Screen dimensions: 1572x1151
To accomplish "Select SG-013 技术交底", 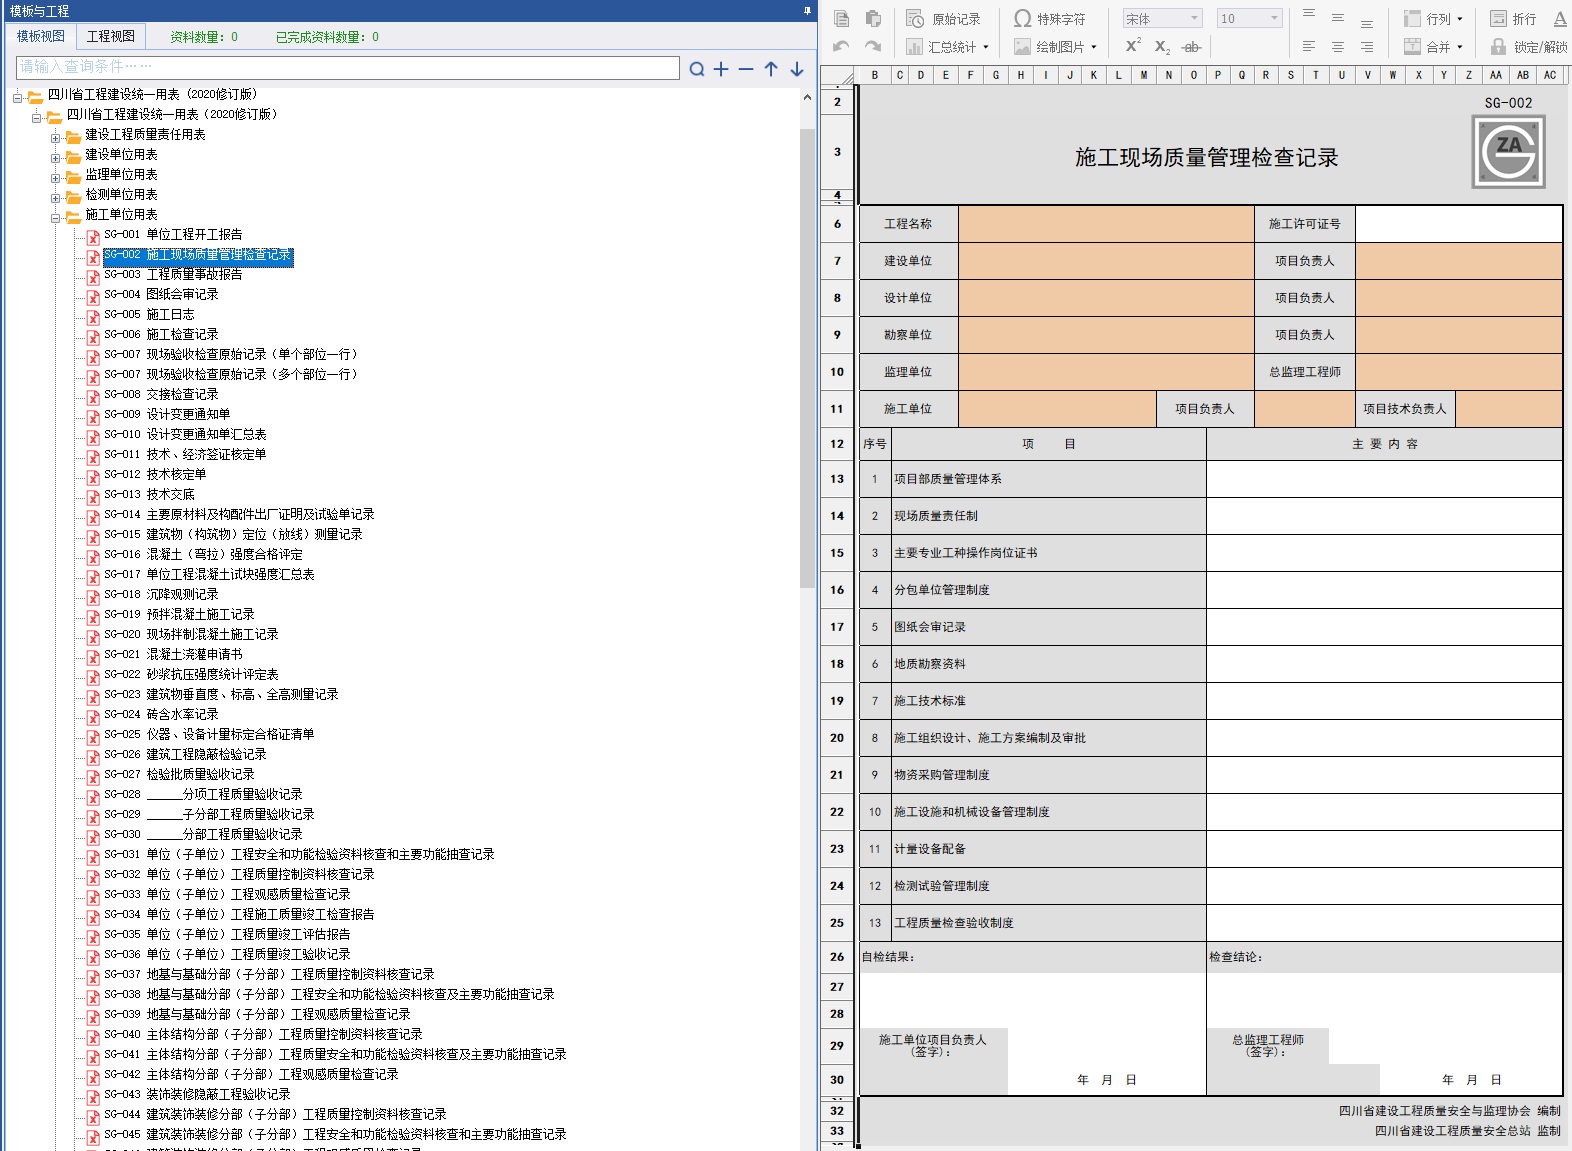I will click(149, 494).
